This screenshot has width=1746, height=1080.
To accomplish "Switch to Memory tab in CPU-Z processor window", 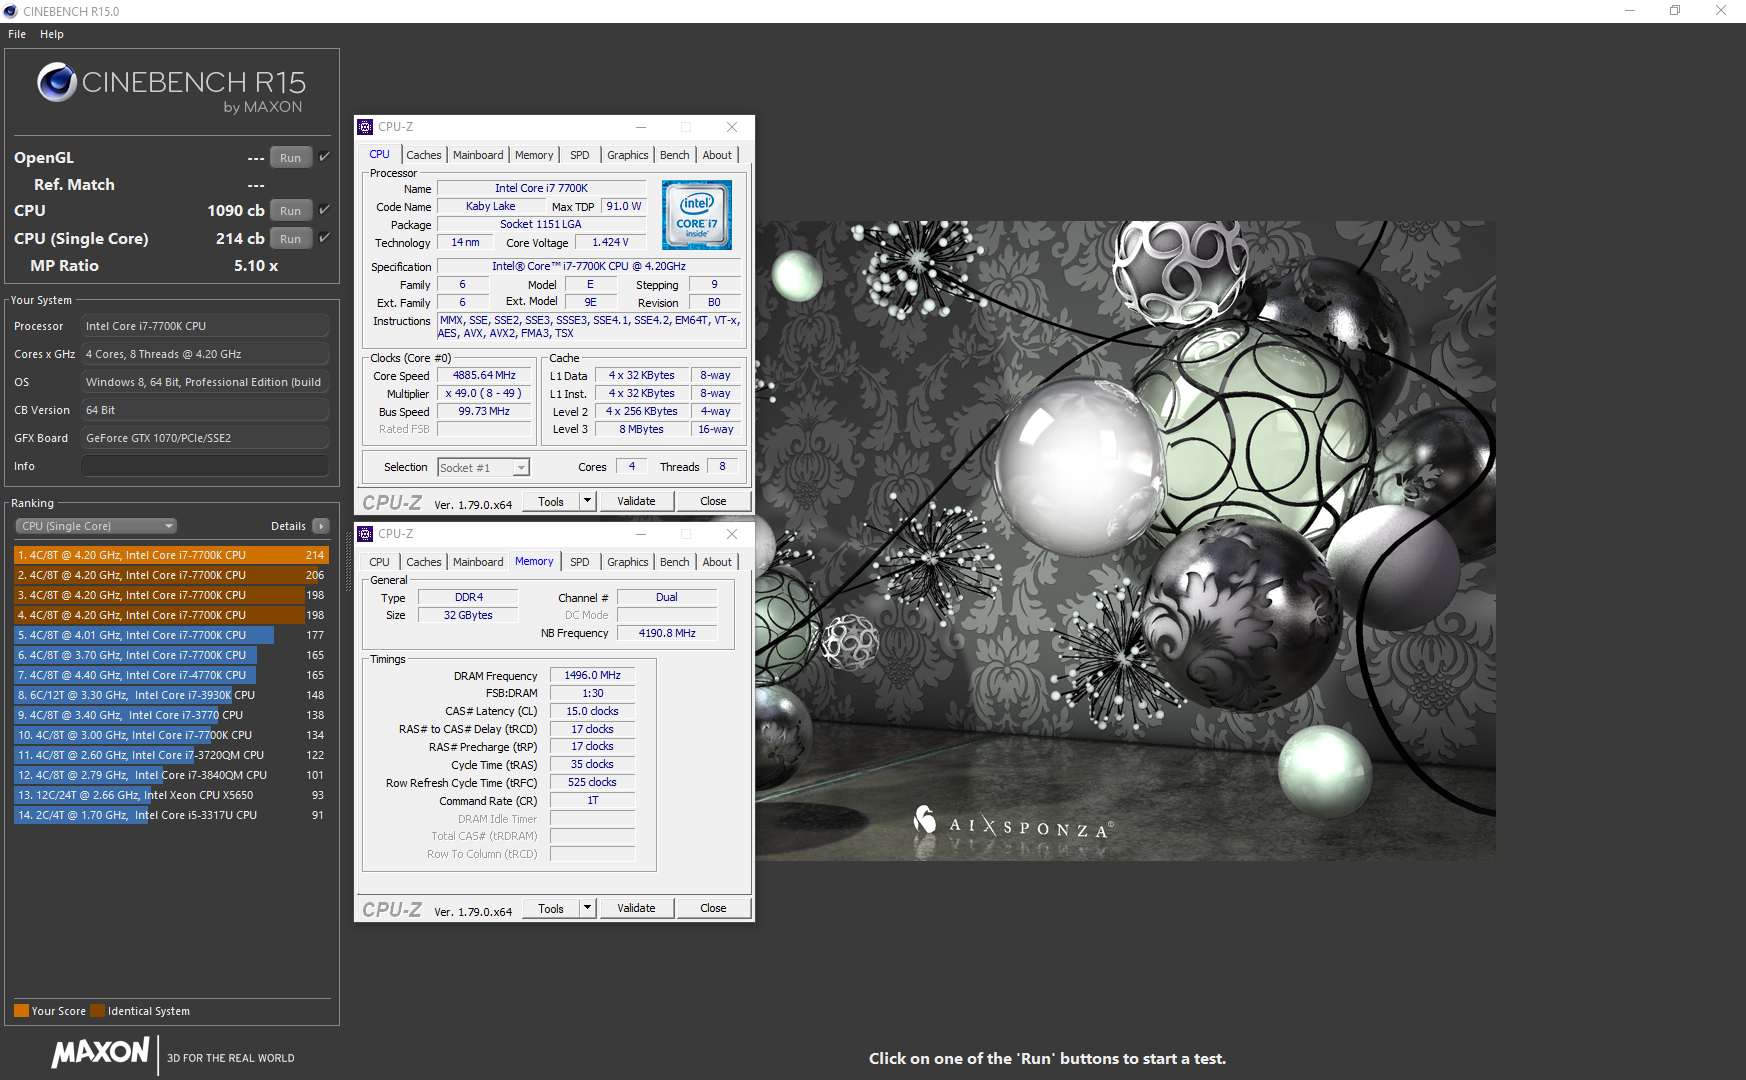I will click(x=534, y=155).
